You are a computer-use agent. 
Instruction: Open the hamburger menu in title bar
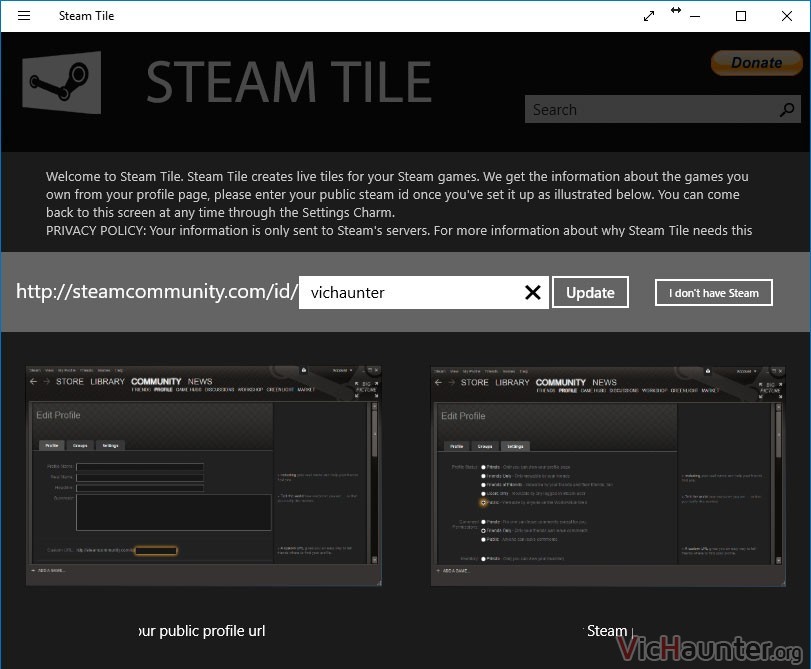(24, 16)
